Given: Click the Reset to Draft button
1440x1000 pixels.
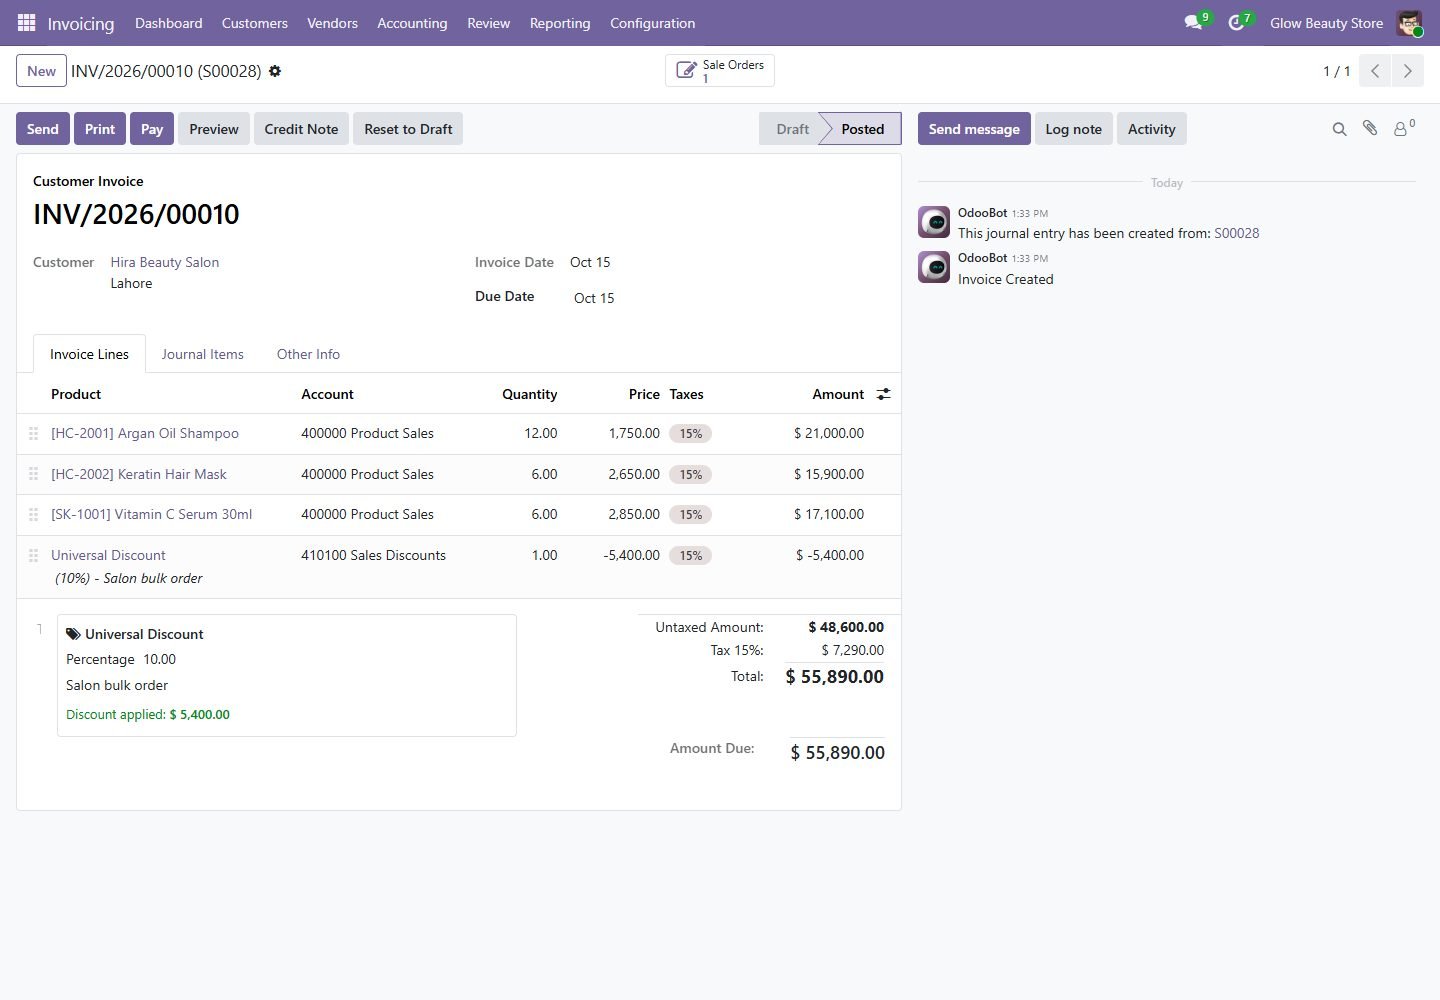Looking at the screenshot, I should click(408, 129).
